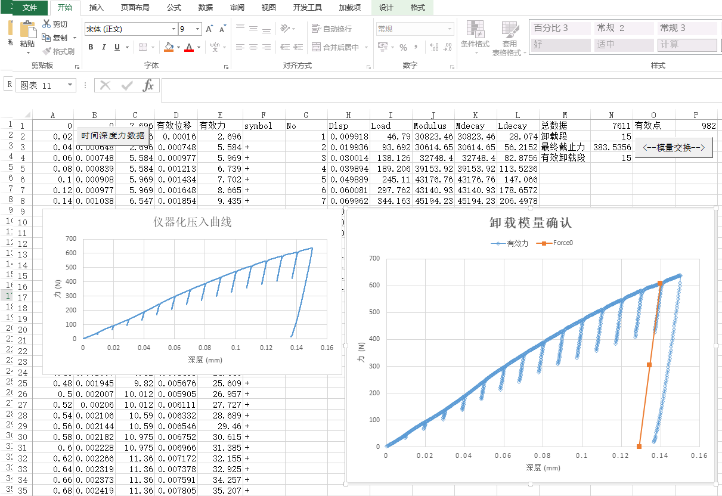The height and width of the screenshot is (496, 722).
Task: Click the Copy (复制) icon
Action: click(46, 37)
